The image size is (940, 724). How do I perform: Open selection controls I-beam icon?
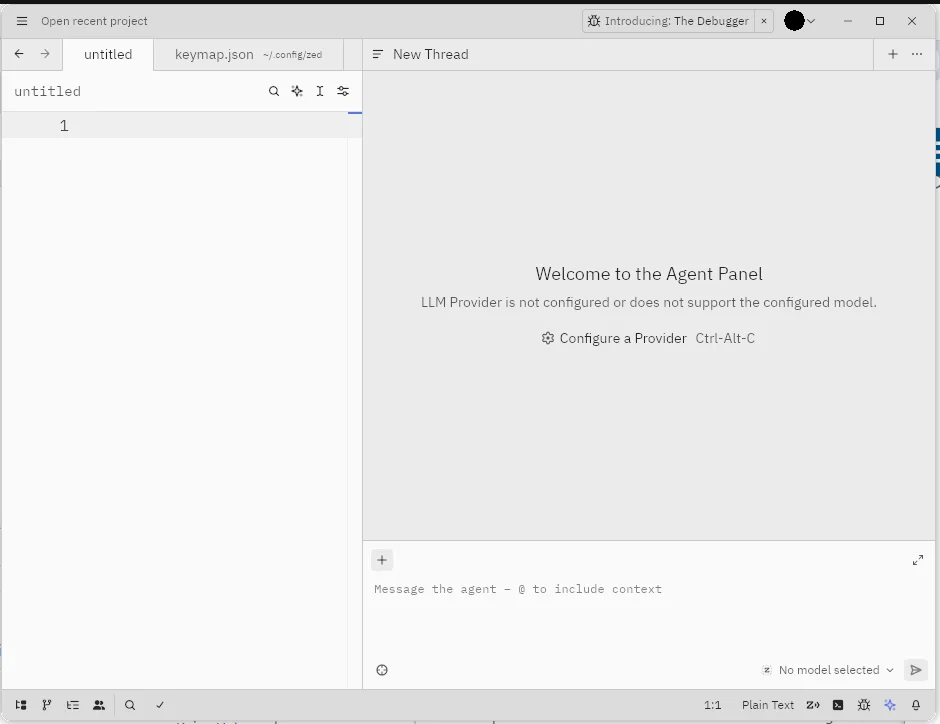click(320, 91)
